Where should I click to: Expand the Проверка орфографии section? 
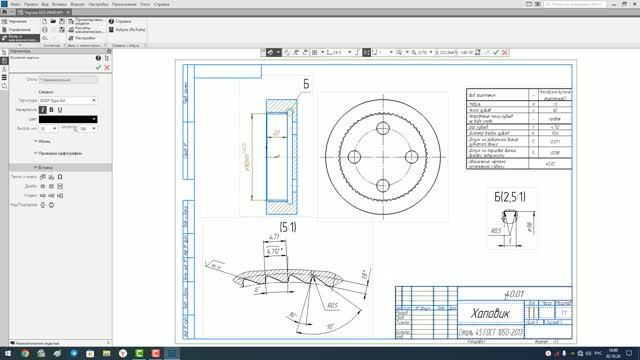tap(58, 153)
